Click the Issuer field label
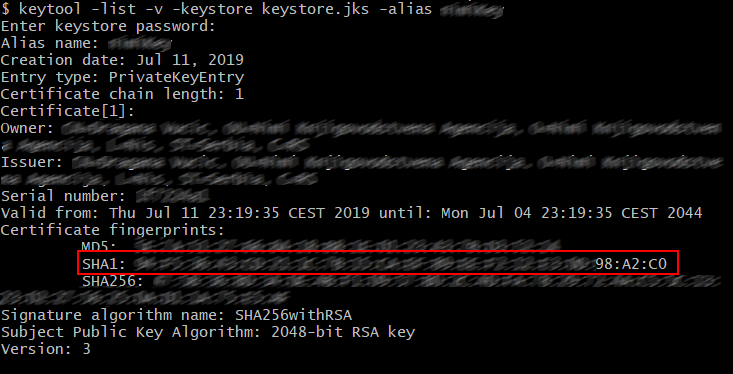The height and width of the screenshot is (374, 733). (x=32, y=162)
